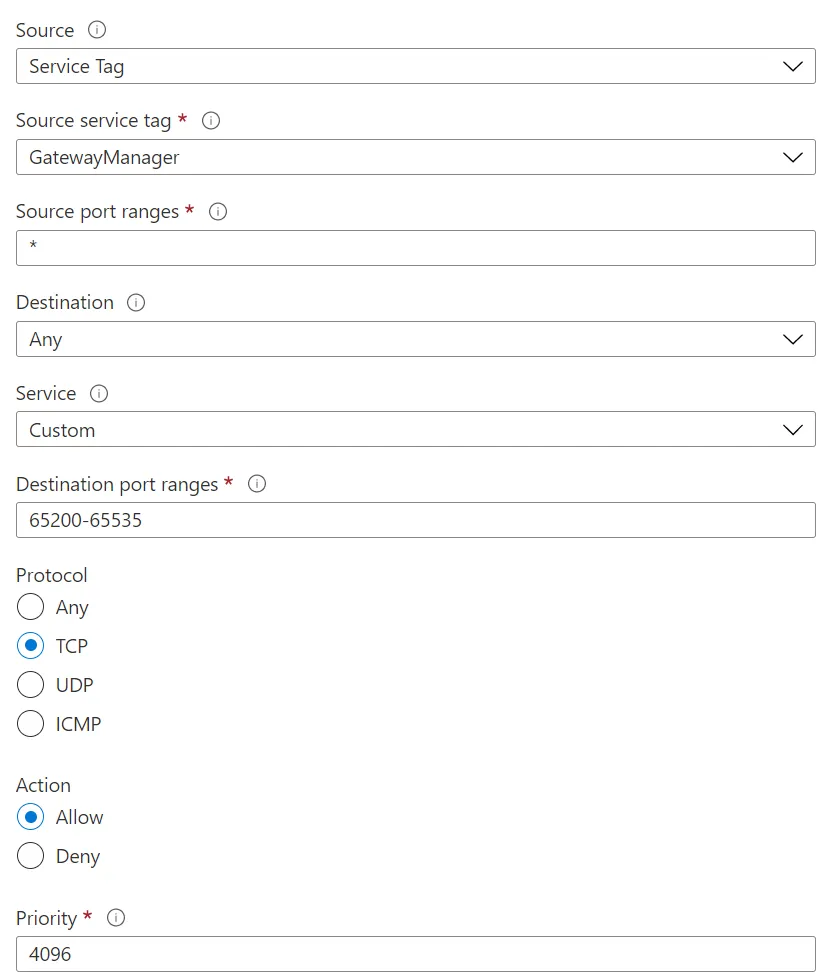Image resolution: width=836 pixels, height=979 pixels.
Task: Open the Destination dropdown set to Any
Action: pos(415,339)
